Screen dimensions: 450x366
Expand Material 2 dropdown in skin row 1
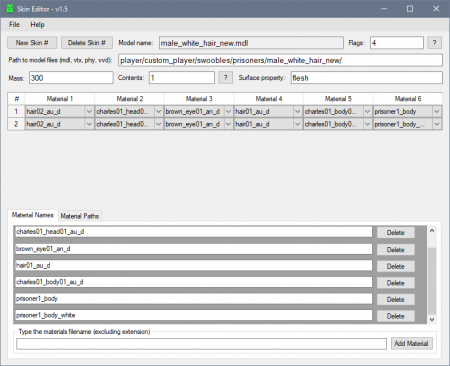pyautogui.click(x=159, y=112)
